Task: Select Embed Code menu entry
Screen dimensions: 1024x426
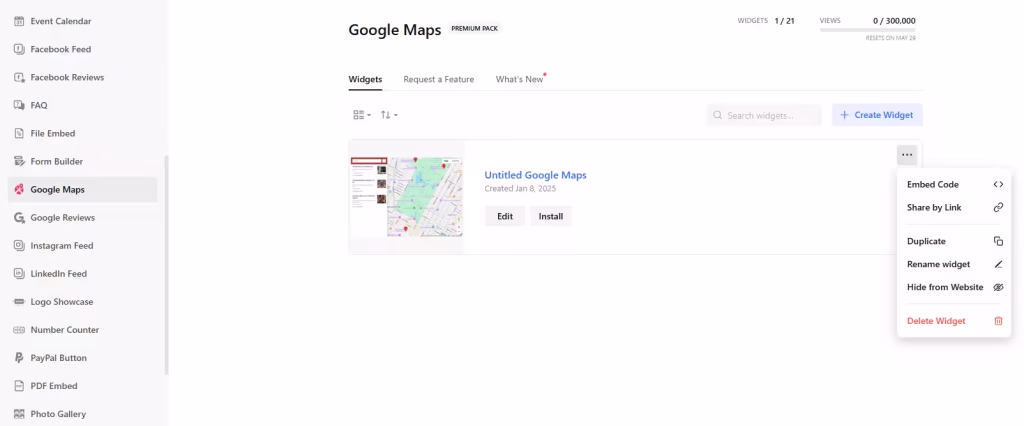Action: (x=954, y=184)
